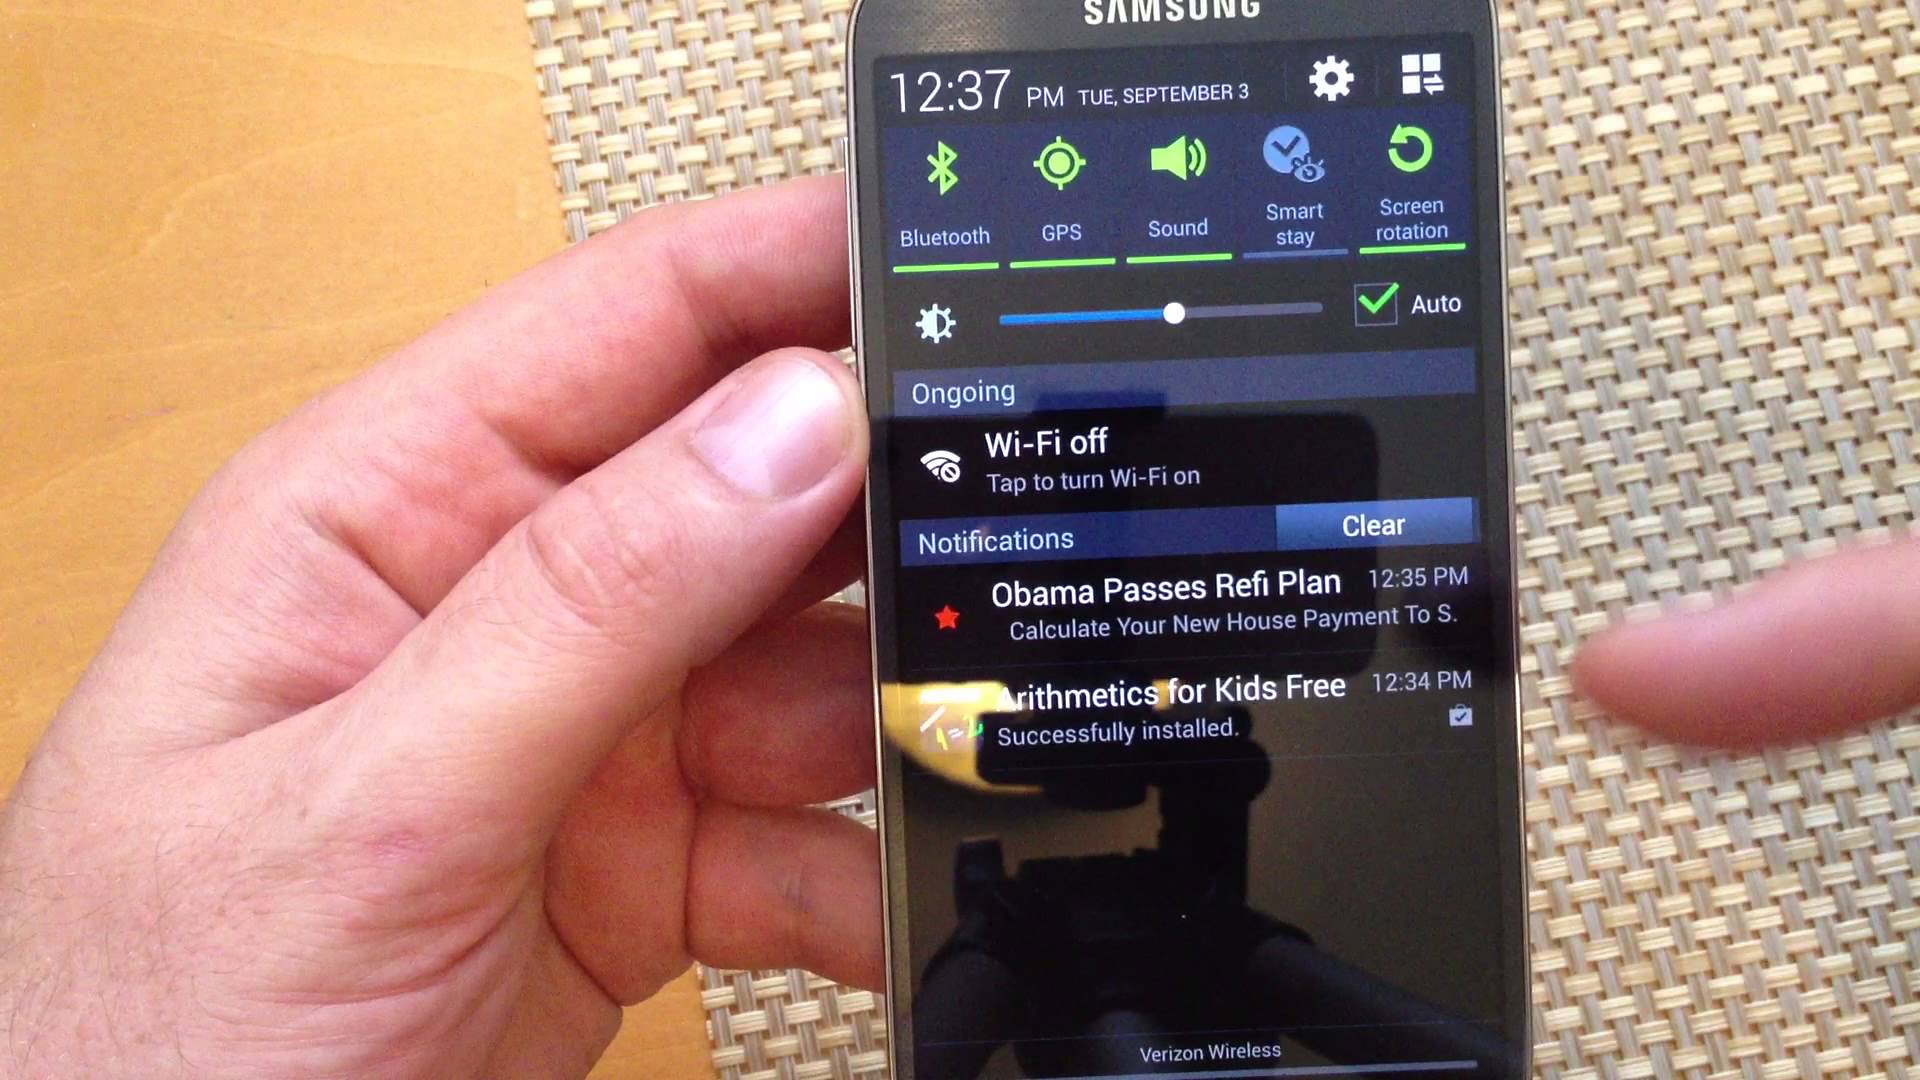Open Notifications section tab

point(996,539)
